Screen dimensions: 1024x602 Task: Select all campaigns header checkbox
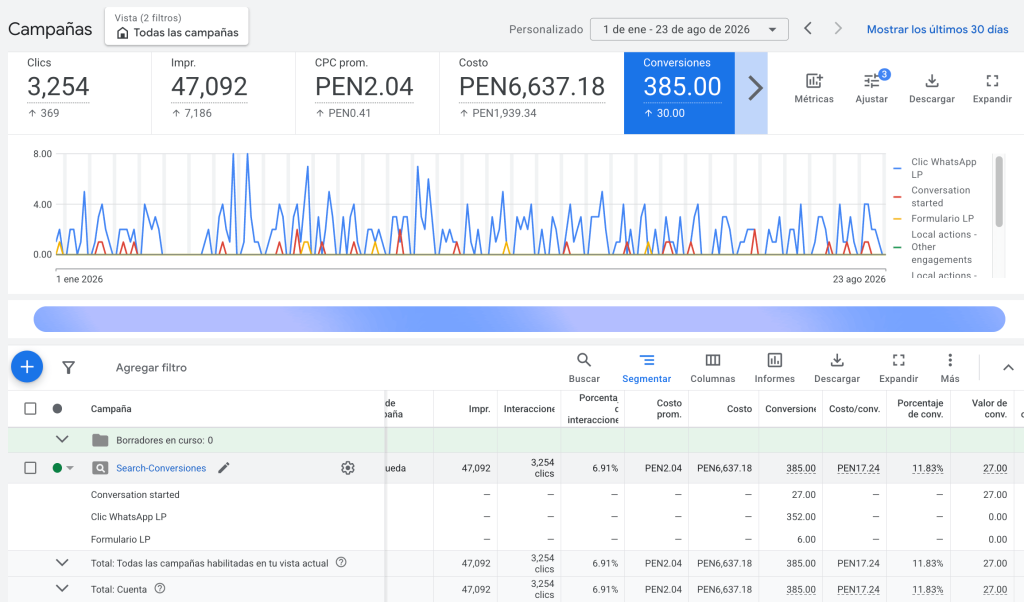[30, 408]
